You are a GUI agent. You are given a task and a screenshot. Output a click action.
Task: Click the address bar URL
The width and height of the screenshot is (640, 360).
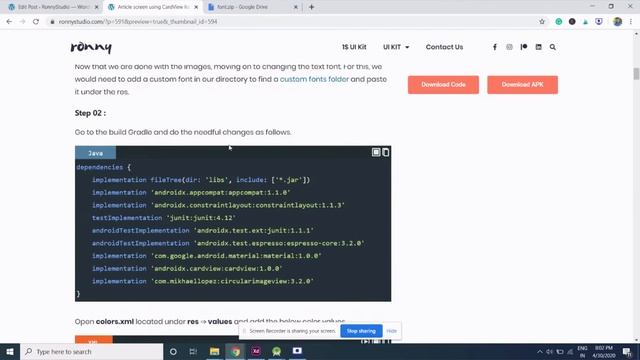click(138, 22)
